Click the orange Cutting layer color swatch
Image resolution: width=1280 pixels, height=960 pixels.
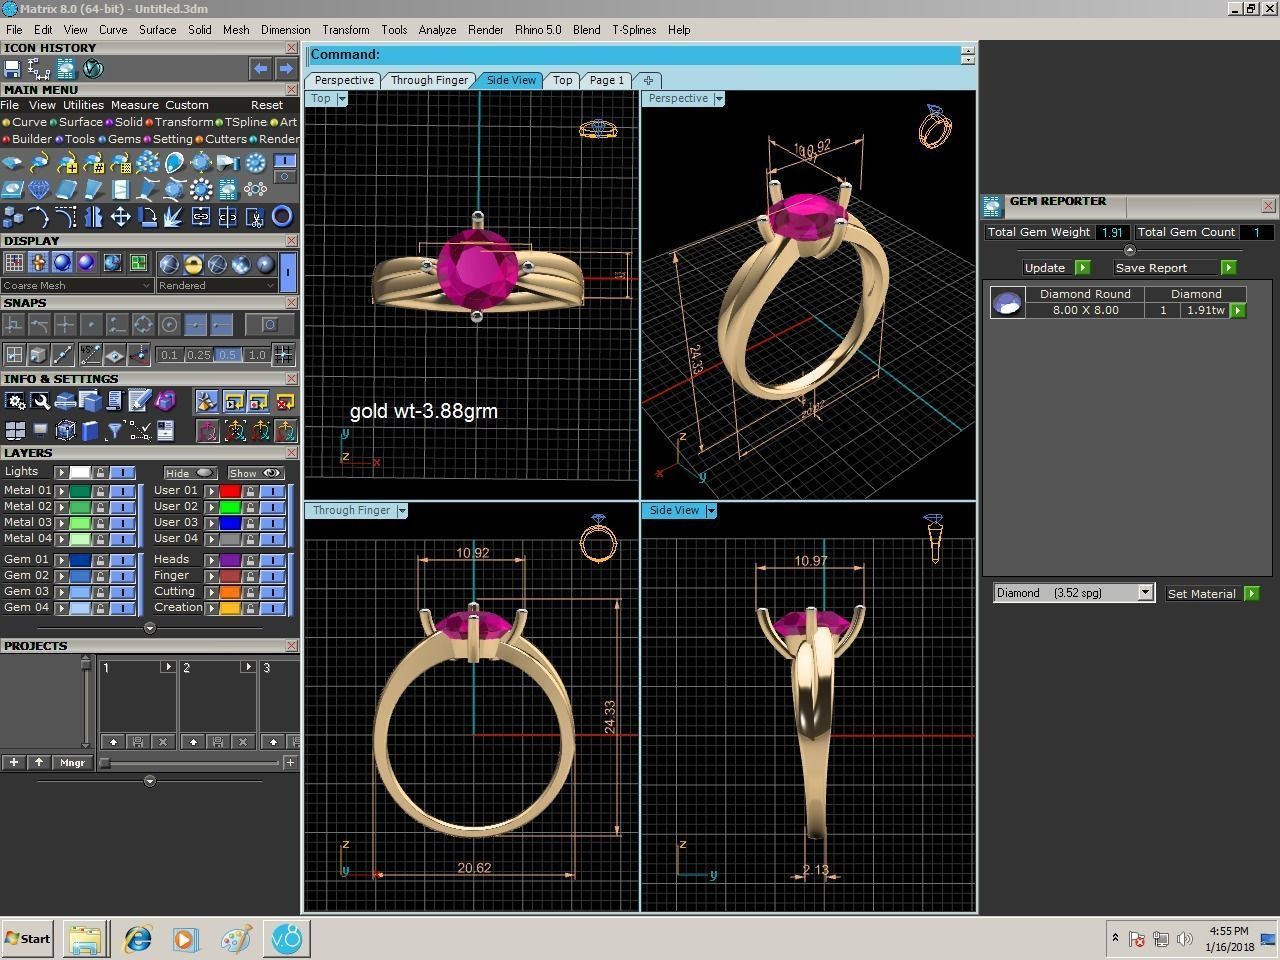230,592
